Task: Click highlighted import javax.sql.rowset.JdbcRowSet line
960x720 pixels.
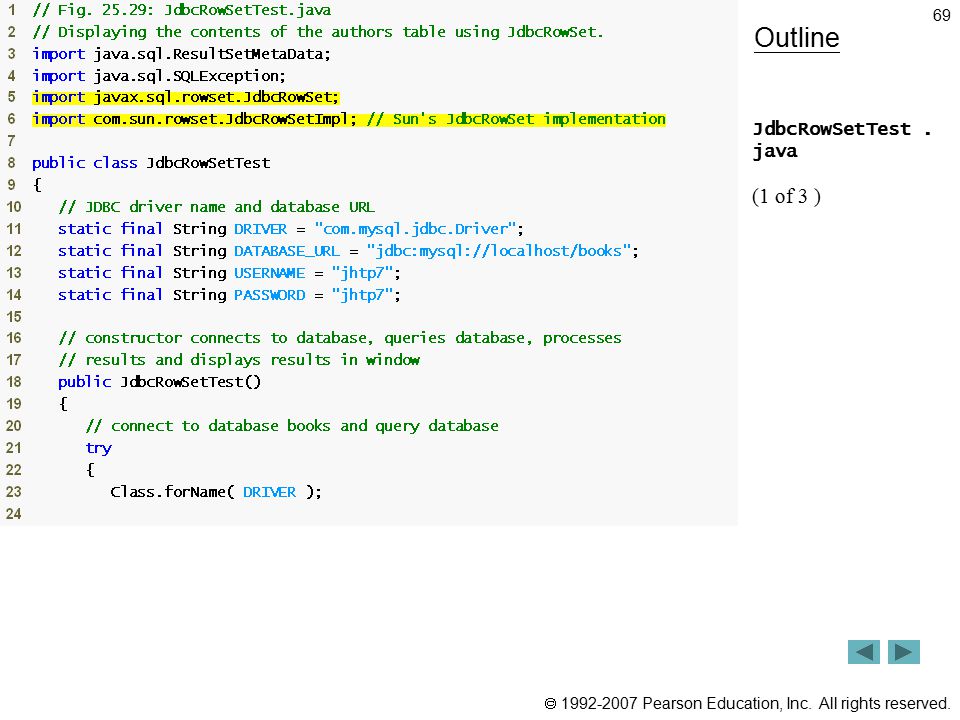Action: 186,97
